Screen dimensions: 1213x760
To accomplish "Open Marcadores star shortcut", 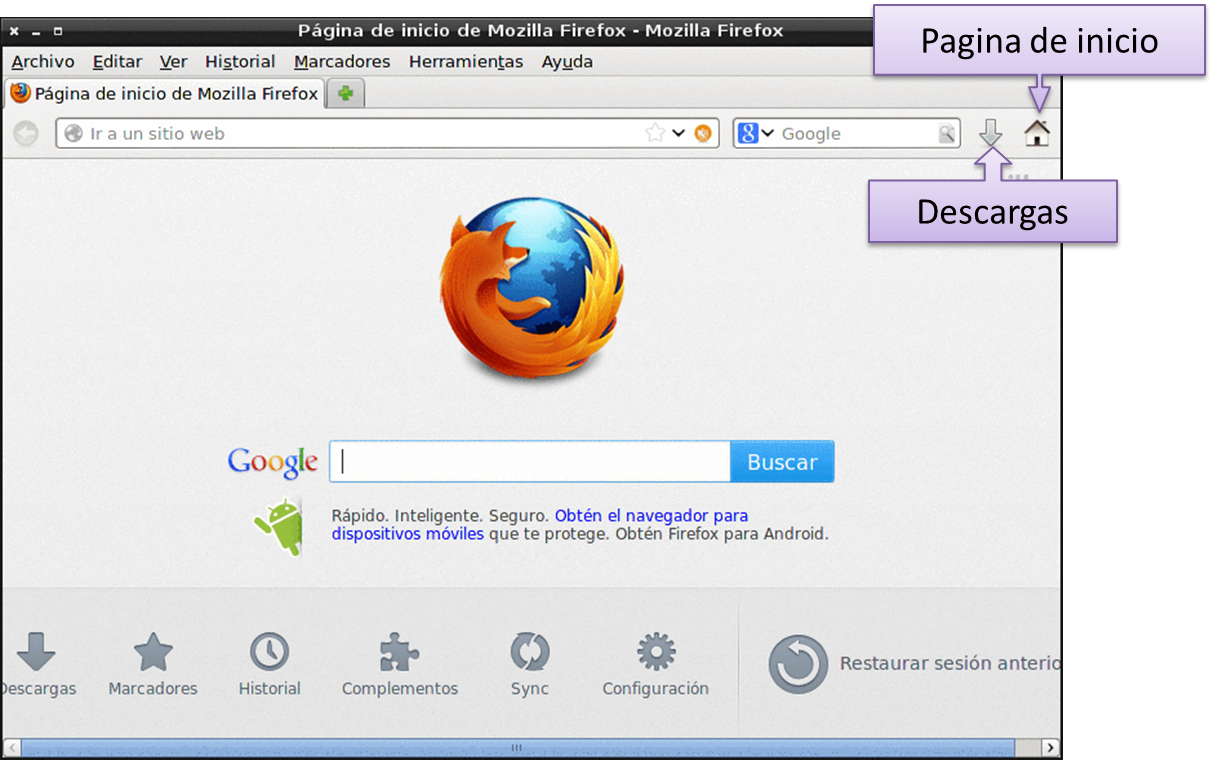I will [153, 664].
